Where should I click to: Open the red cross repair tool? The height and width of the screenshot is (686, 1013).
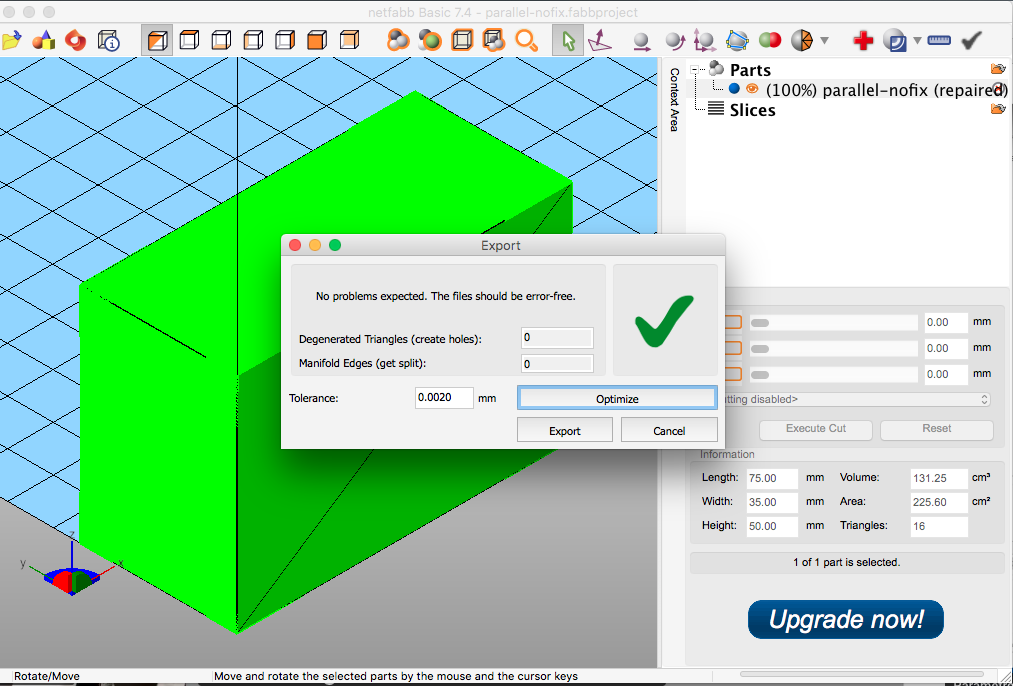[x=862, y=41]
